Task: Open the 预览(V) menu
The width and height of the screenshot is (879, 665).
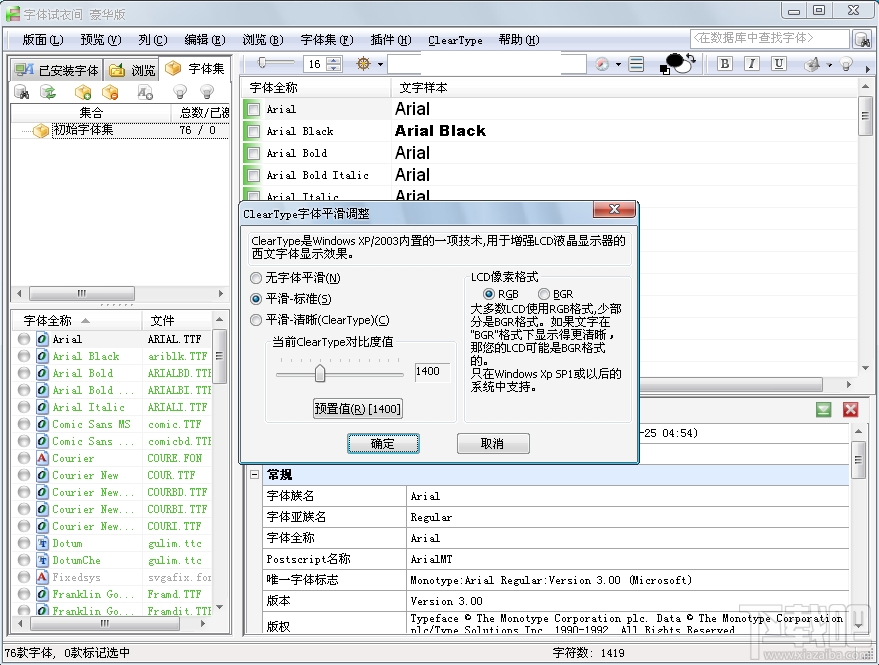Action: [101, 40]
